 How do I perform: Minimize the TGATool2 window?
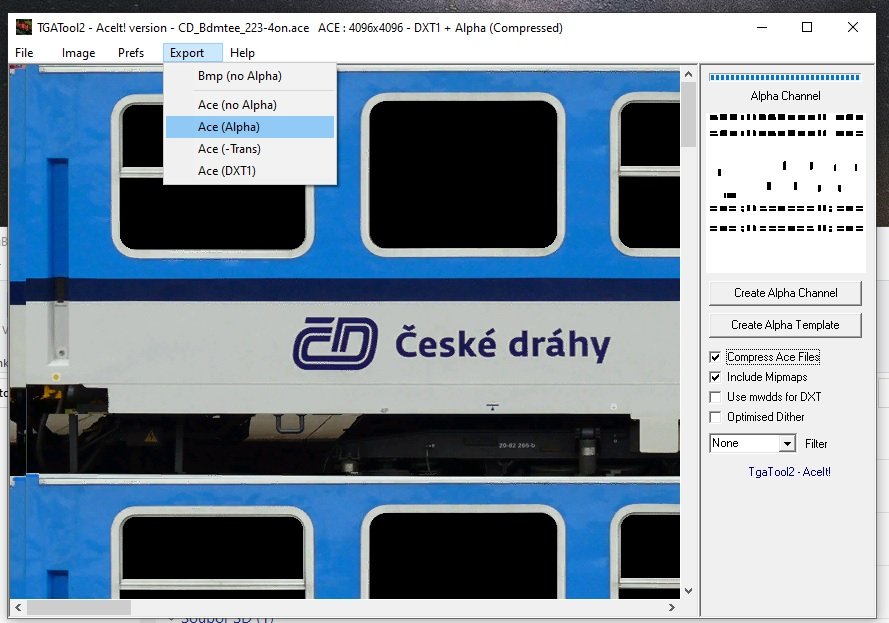point(761,28)
